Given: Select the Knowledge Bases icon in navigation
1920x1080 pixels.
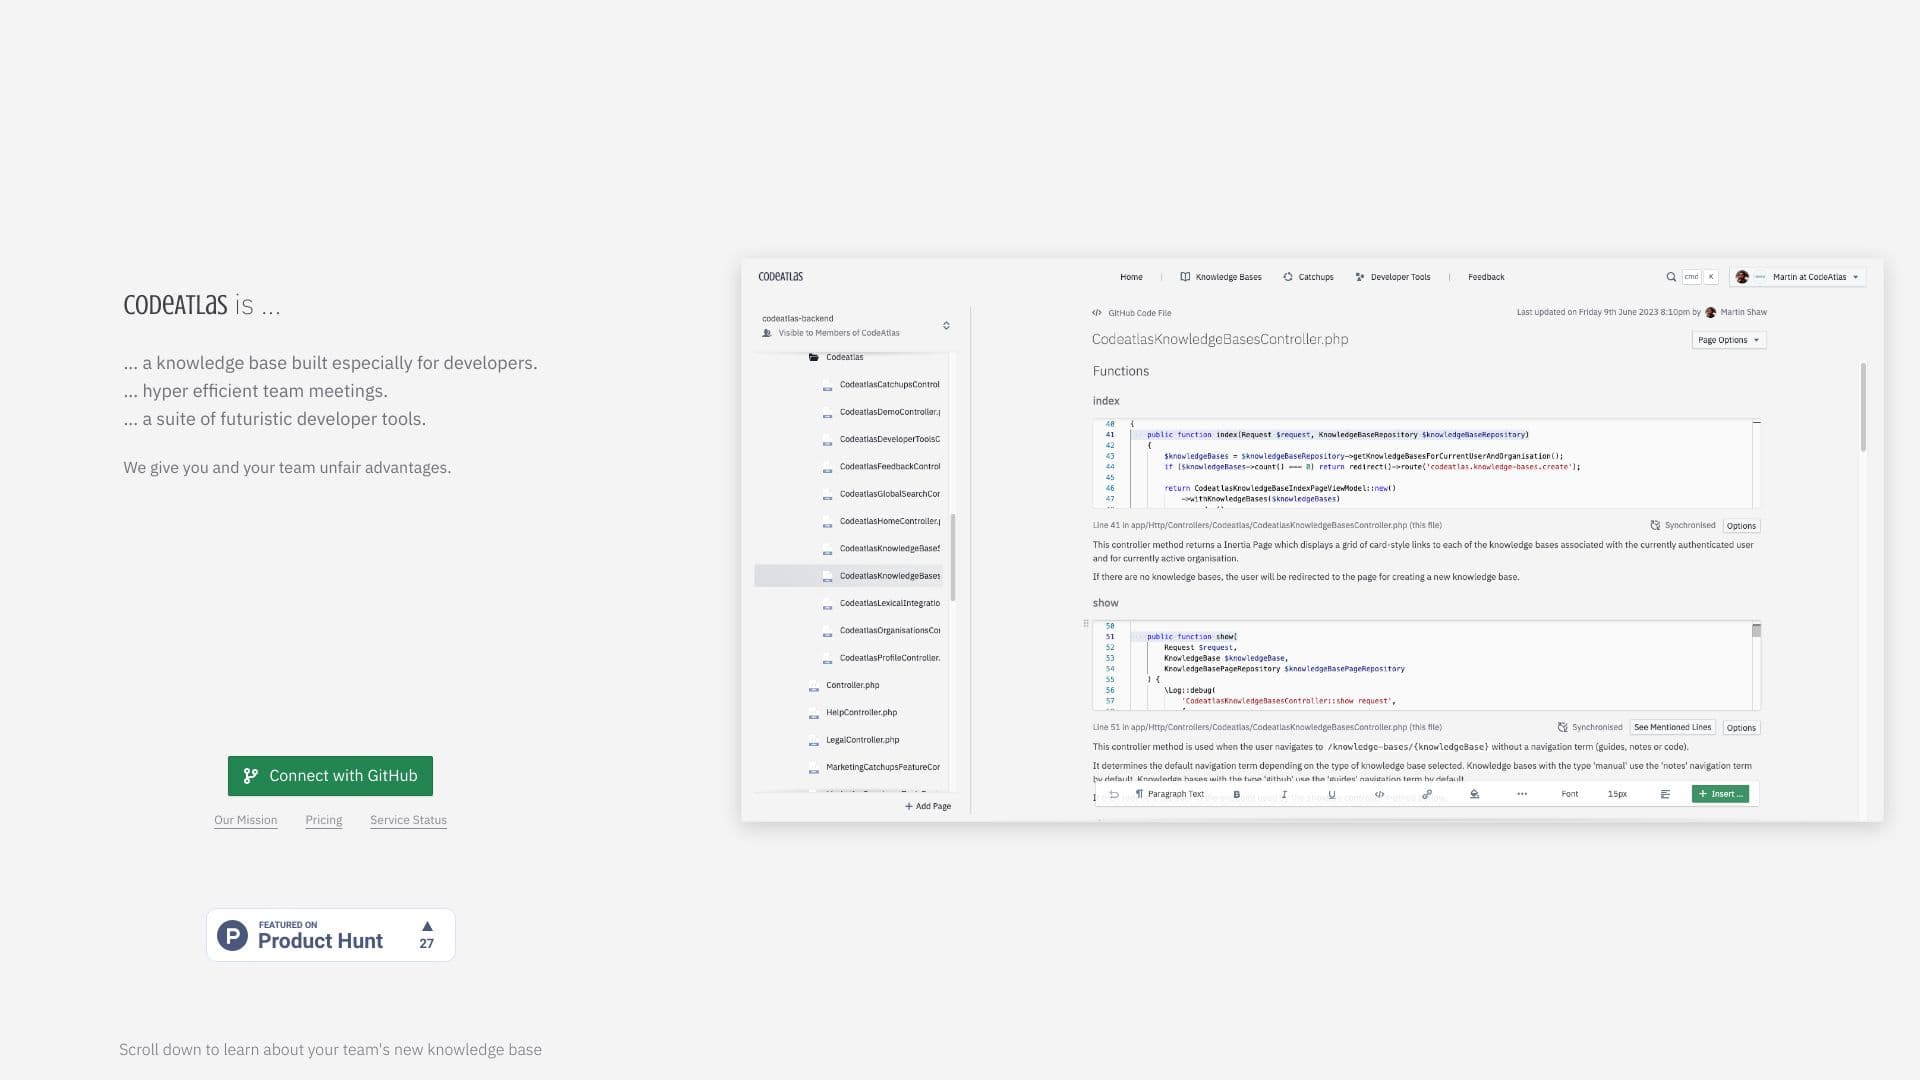Looking at the screenshot, I should (1185, 277).
